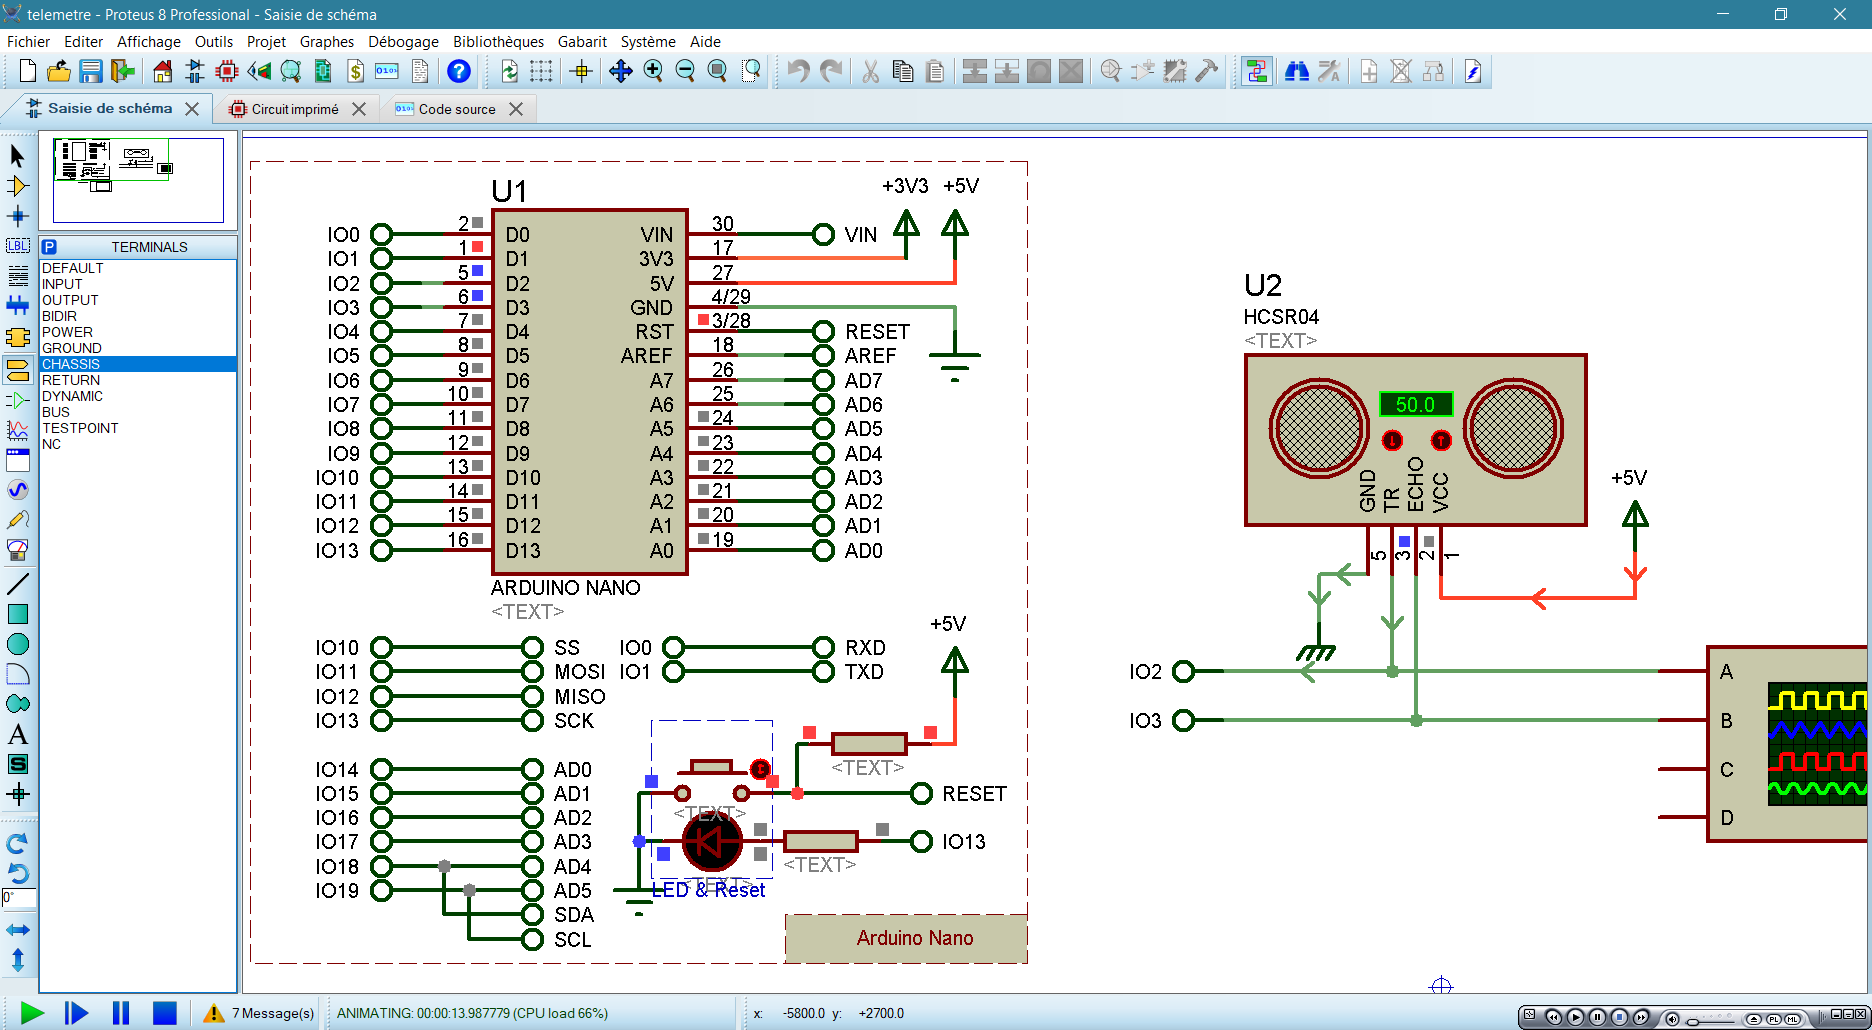Select the Generator Mode sine icon
This screenshot has height=1030, width=1872.
click(17, 490)
